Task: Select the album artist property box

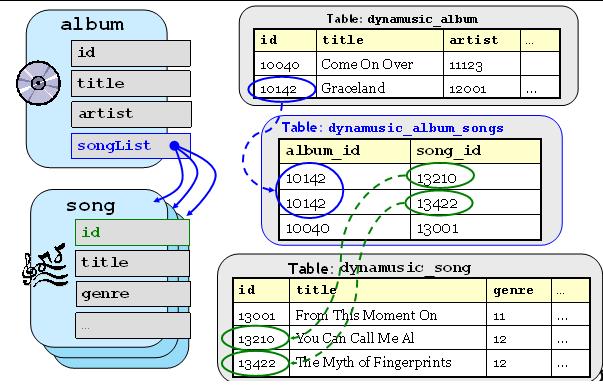Action: tap(131, 114)
